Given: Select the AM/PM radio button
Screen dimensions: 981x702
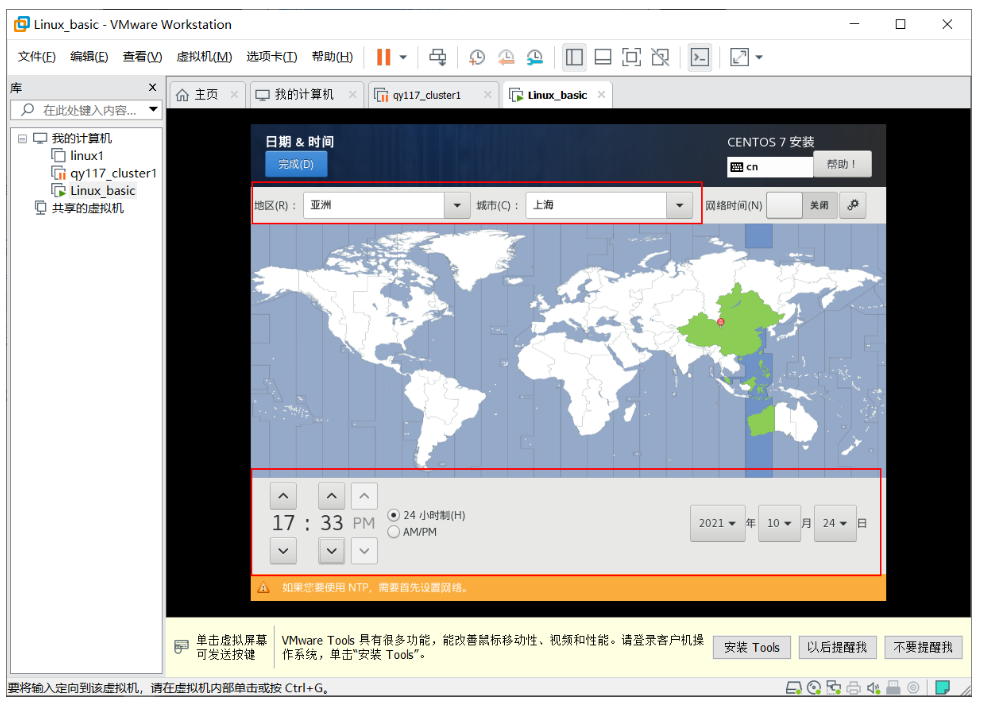Looking at the screenshot, I should click(x=394, y=532).
